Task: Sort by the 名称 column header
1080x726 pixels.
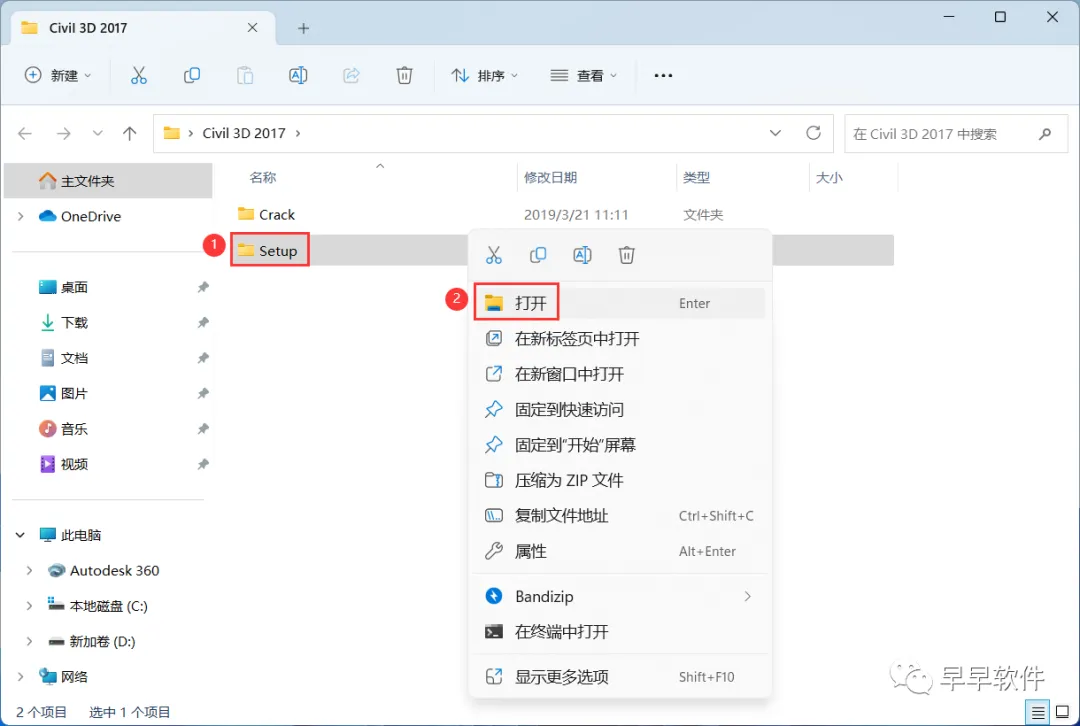Action: click(262, 178)
